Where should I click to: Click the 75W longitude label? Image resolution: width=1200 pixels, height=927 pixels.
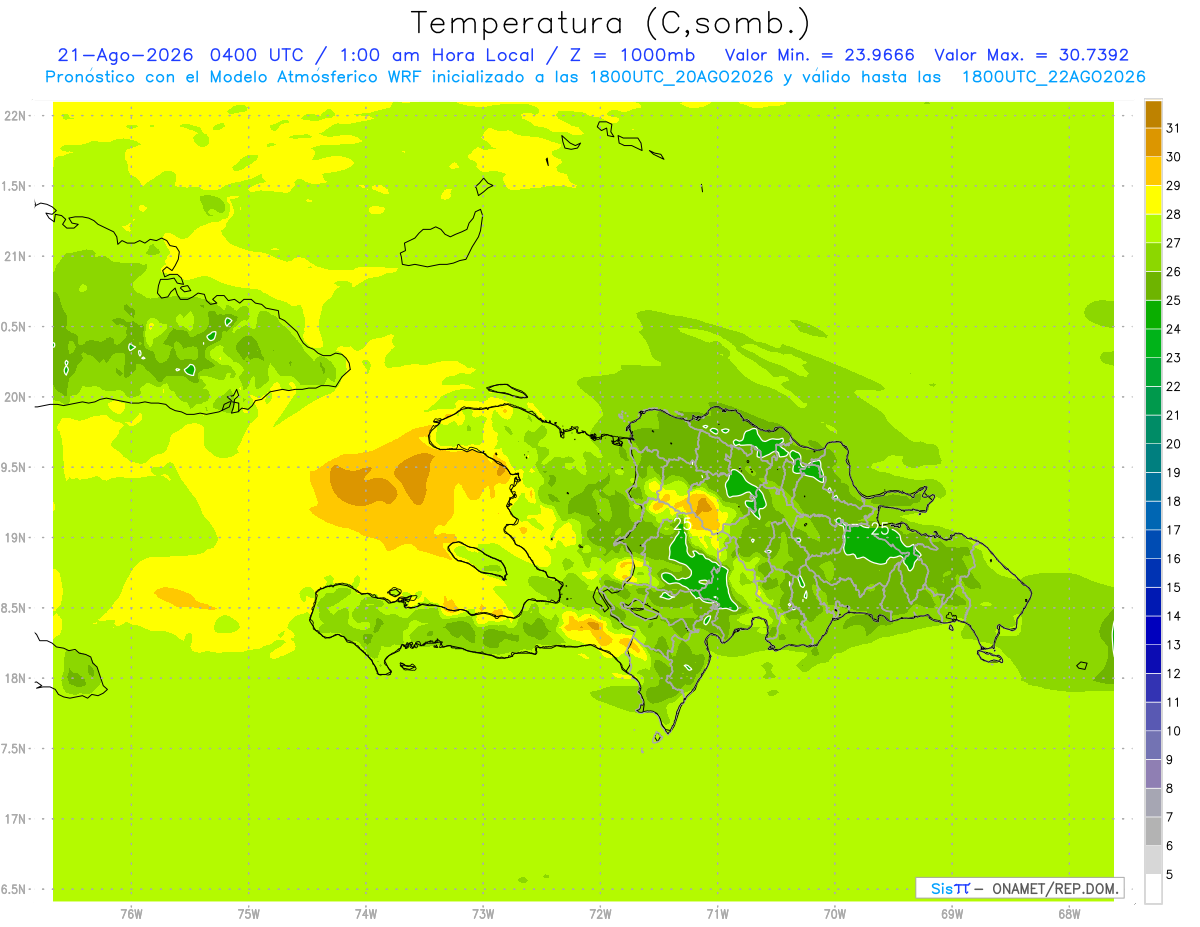point(249,913)
